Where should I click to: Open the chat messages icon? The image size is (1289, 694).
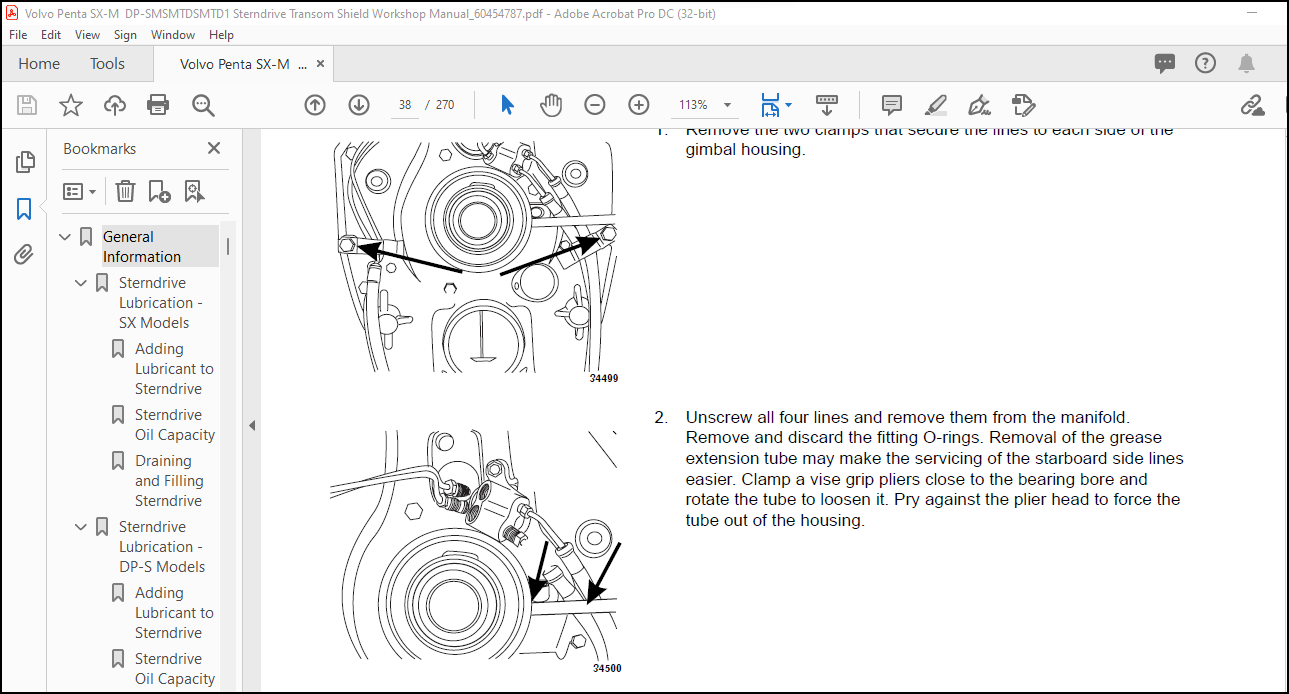(x=1165, y=63)
